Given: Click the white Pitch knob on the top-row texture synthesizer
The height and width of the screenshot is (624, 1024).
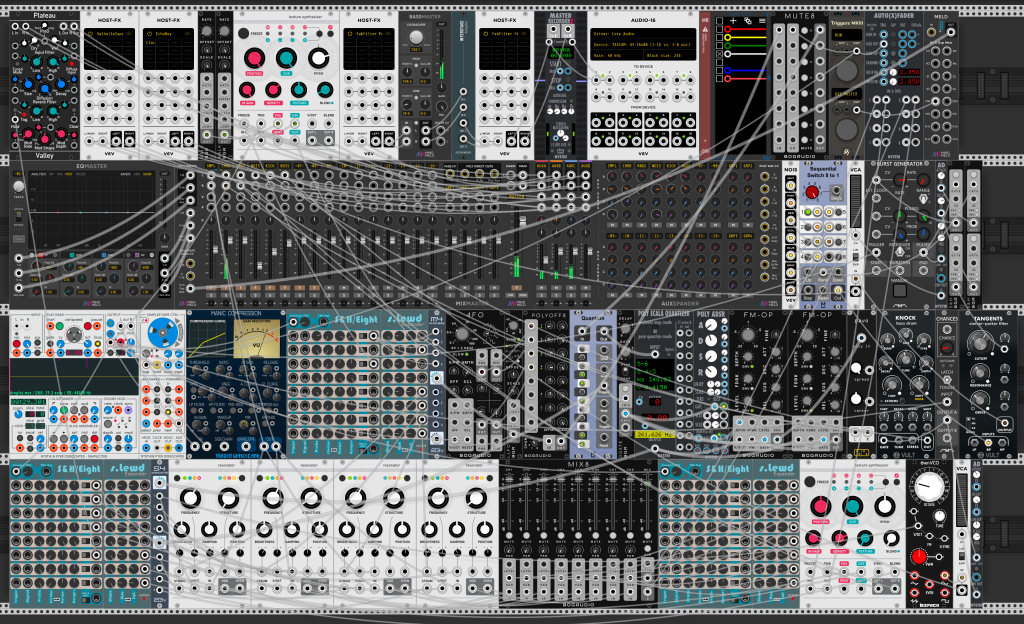Looking at the screenshot, I should 318,59.
